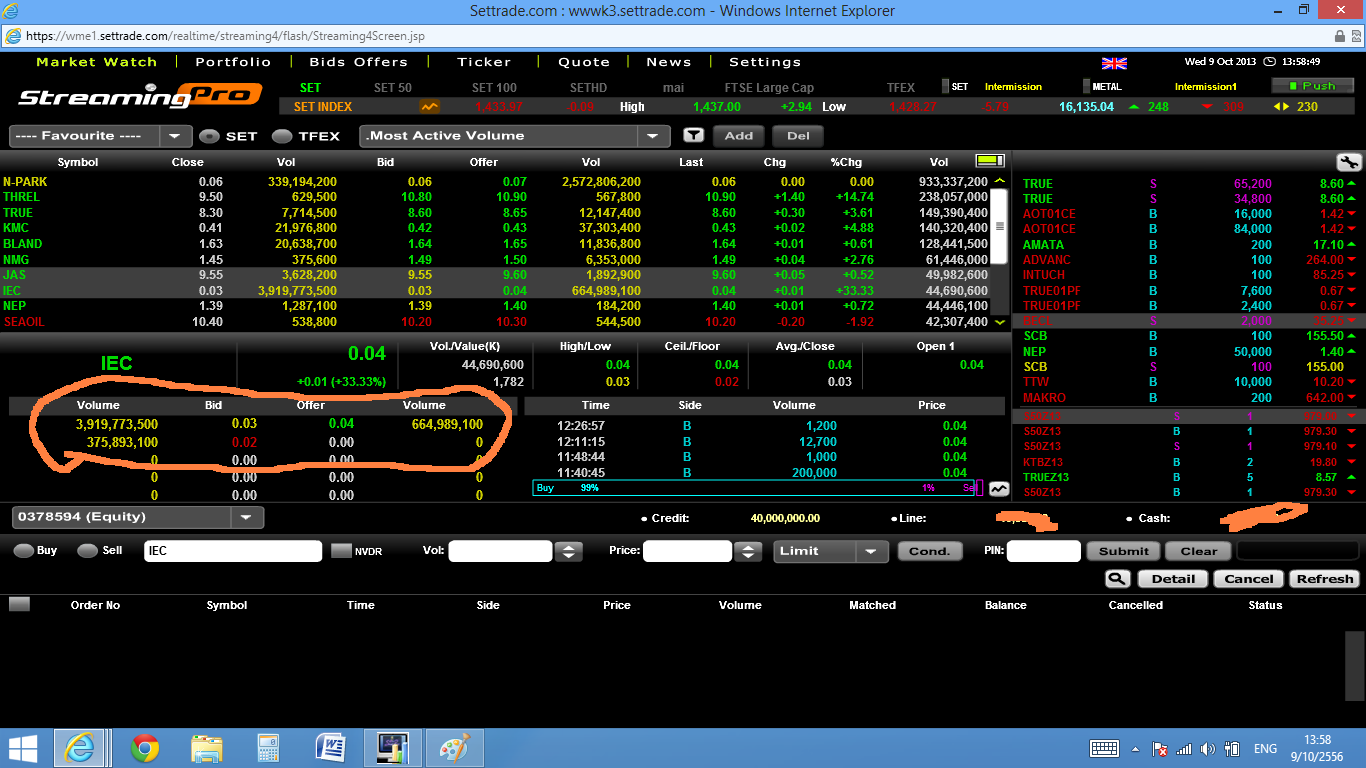
Task: Click the Cond. button
Action: 930,551
